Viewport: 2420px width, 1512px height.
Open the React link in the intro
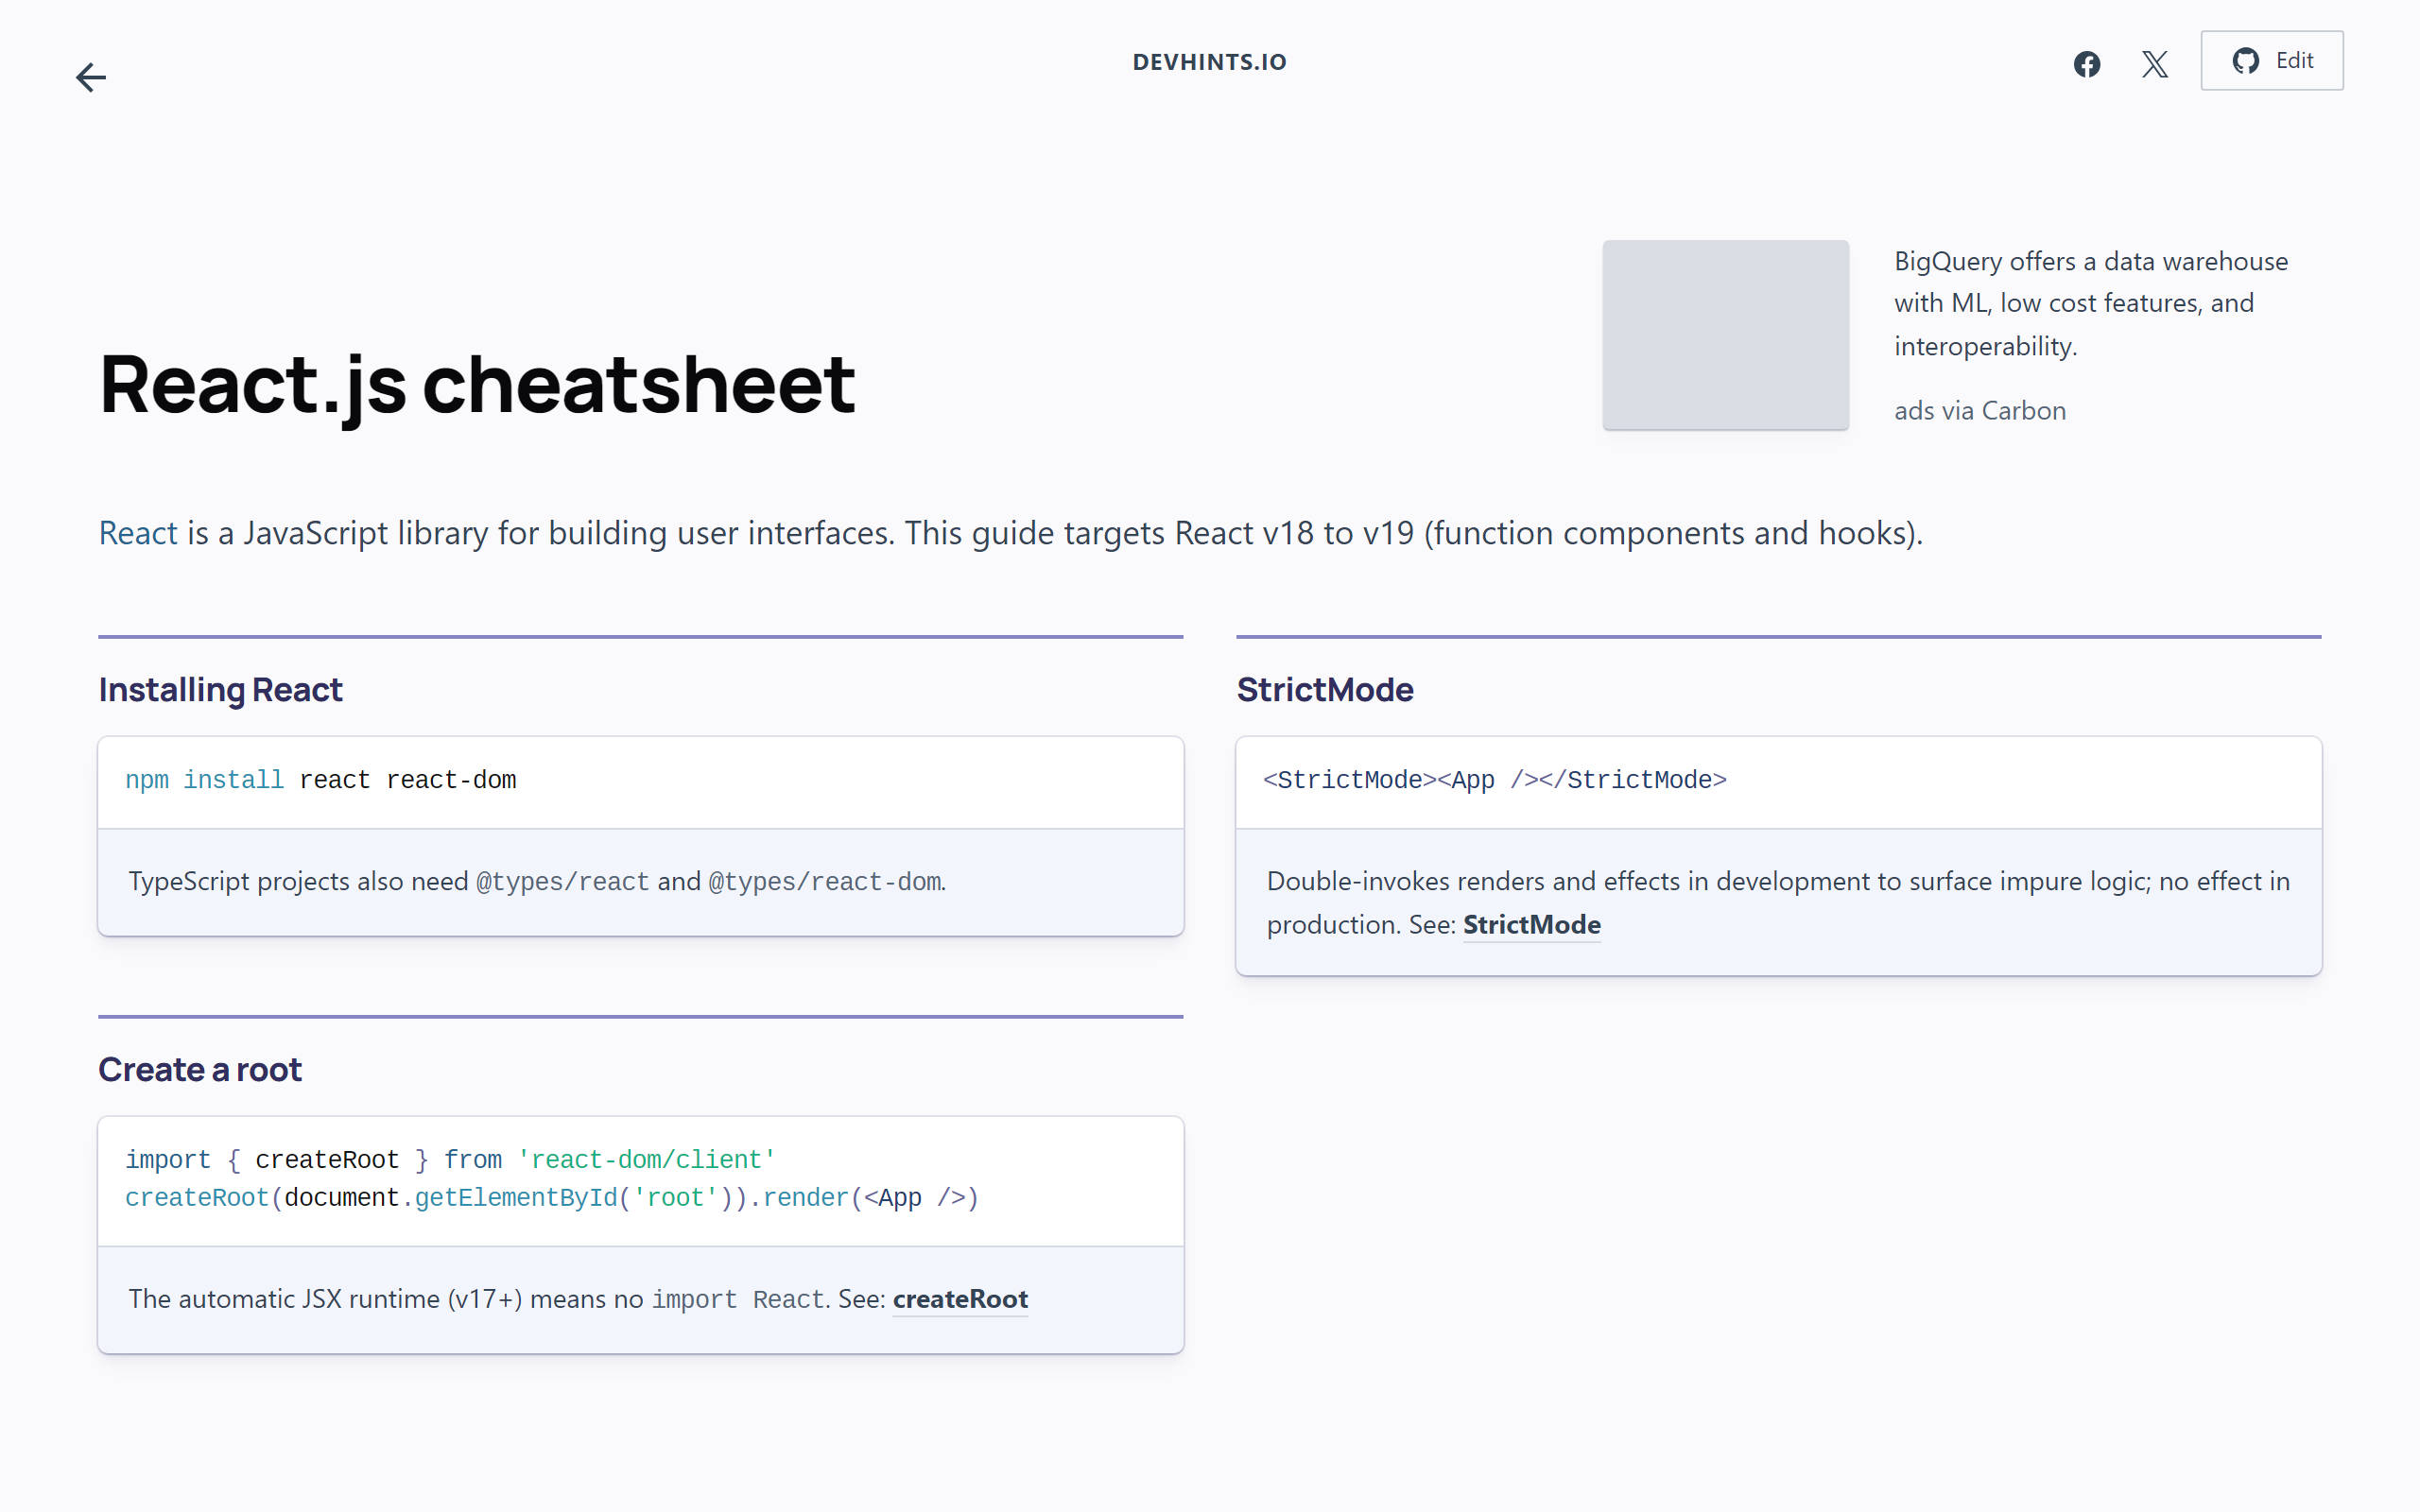point(138,533)
